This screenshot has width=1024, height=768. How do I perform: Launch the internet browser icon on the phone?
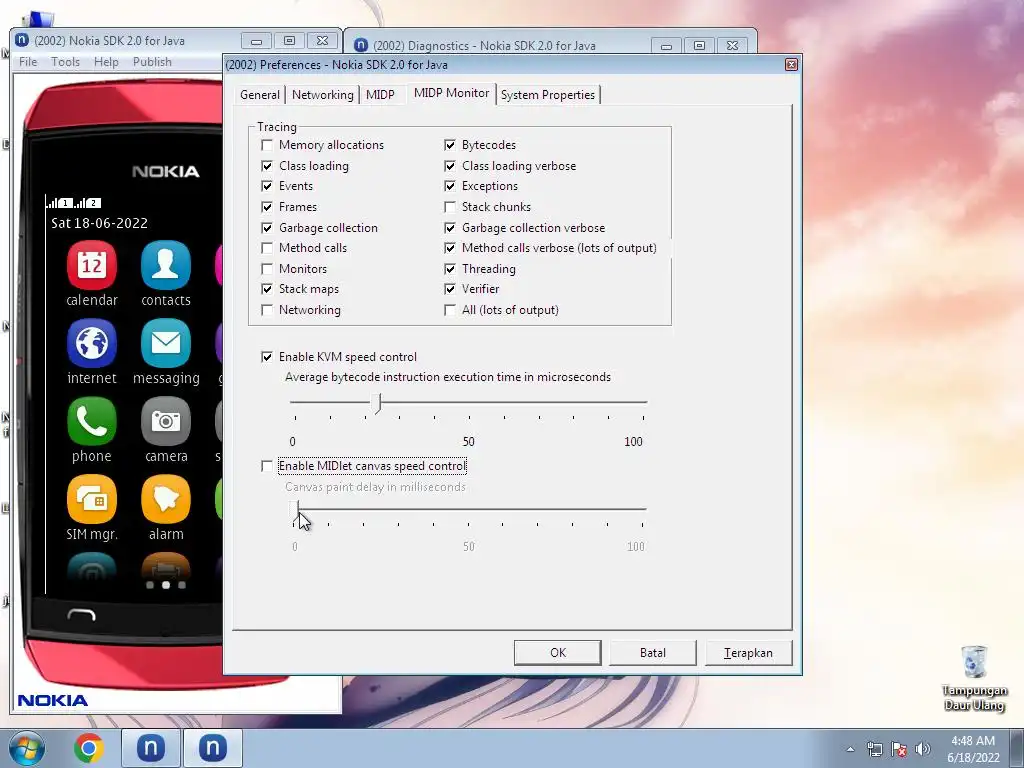(91, 344)
